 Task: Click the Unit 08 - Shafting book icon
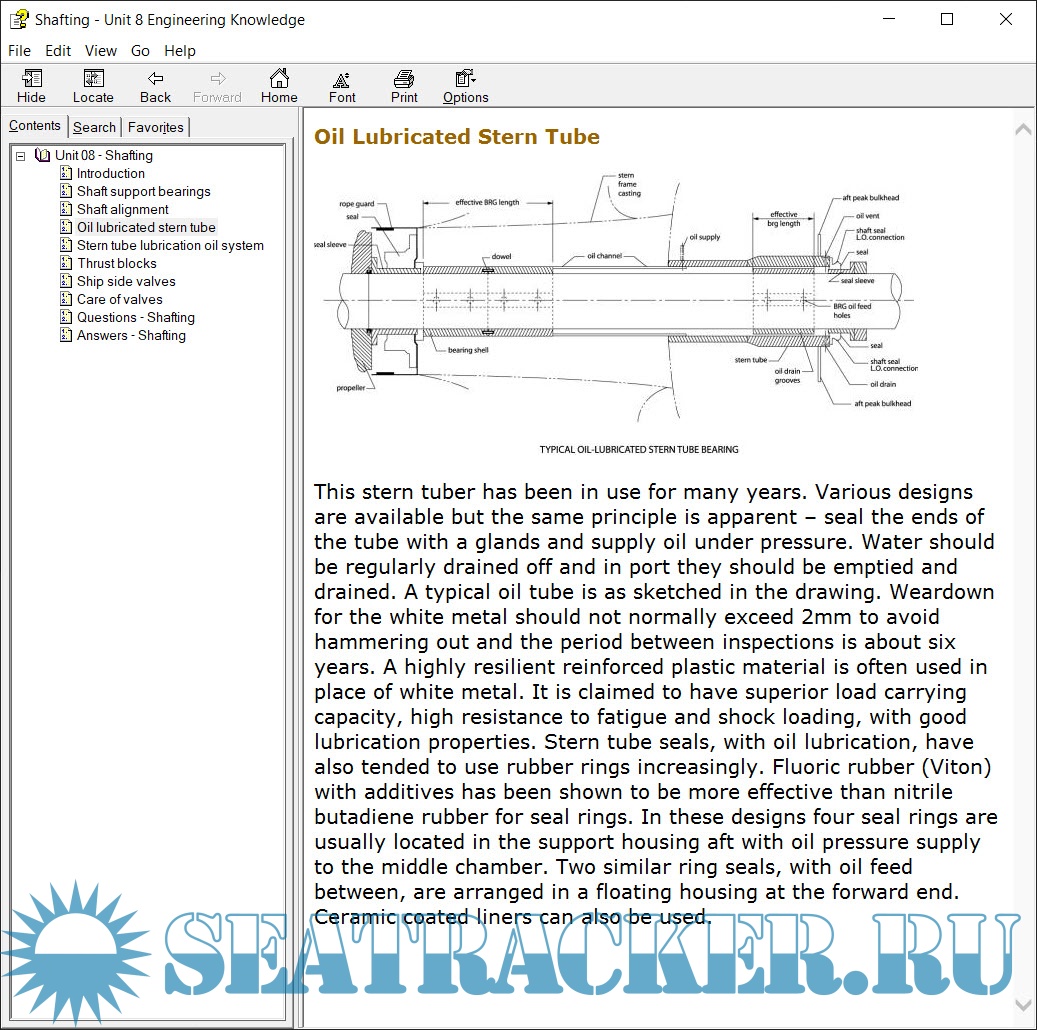pyautogui.click(x=42, y=155)
